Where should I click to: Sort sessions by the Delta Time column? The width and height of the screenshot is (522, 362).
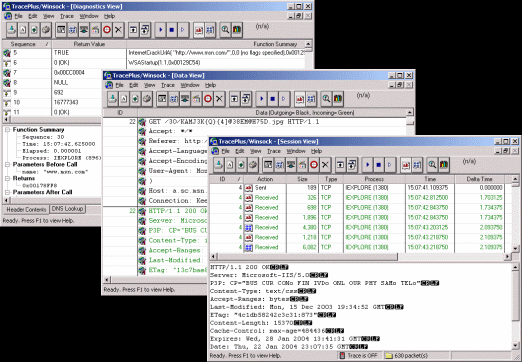tap(479, 179)
